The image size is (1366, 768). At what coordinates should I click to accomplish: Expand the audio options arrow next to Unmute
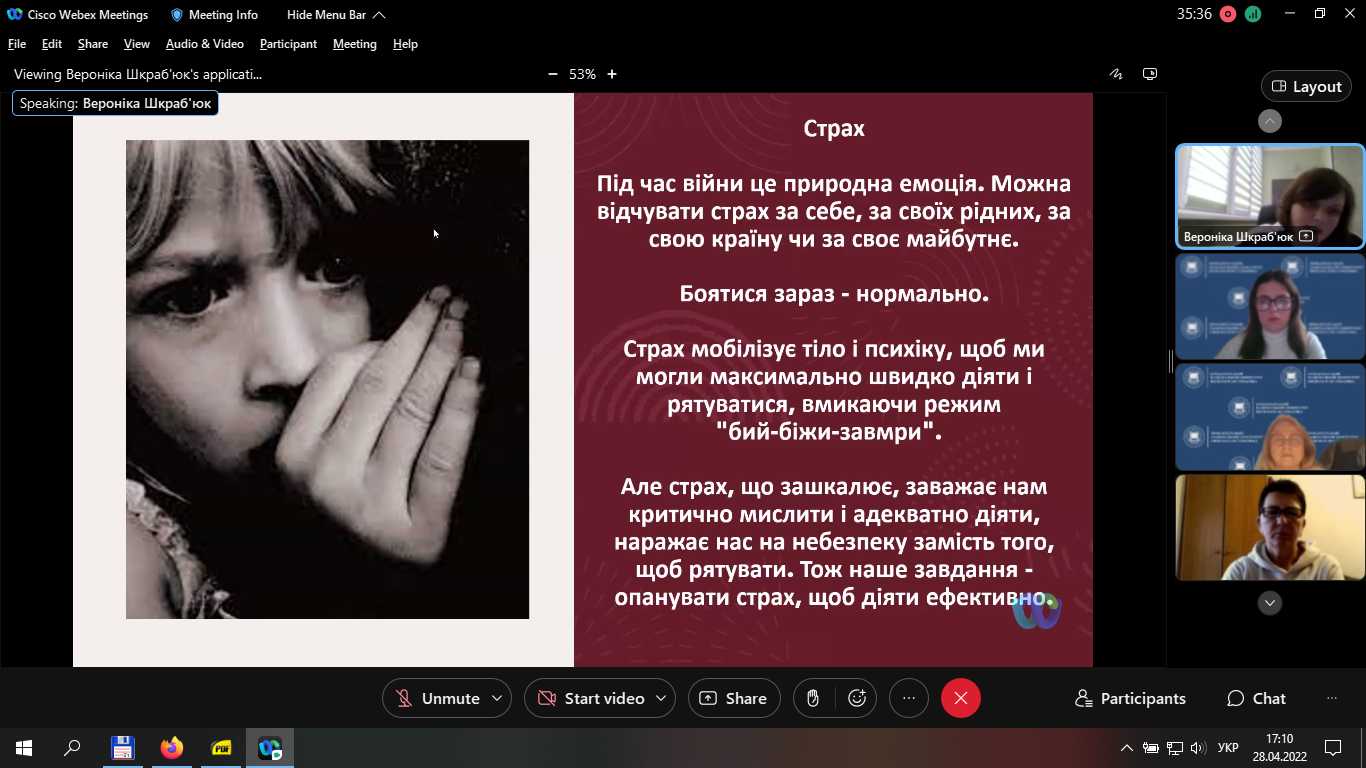click(497, 698)
